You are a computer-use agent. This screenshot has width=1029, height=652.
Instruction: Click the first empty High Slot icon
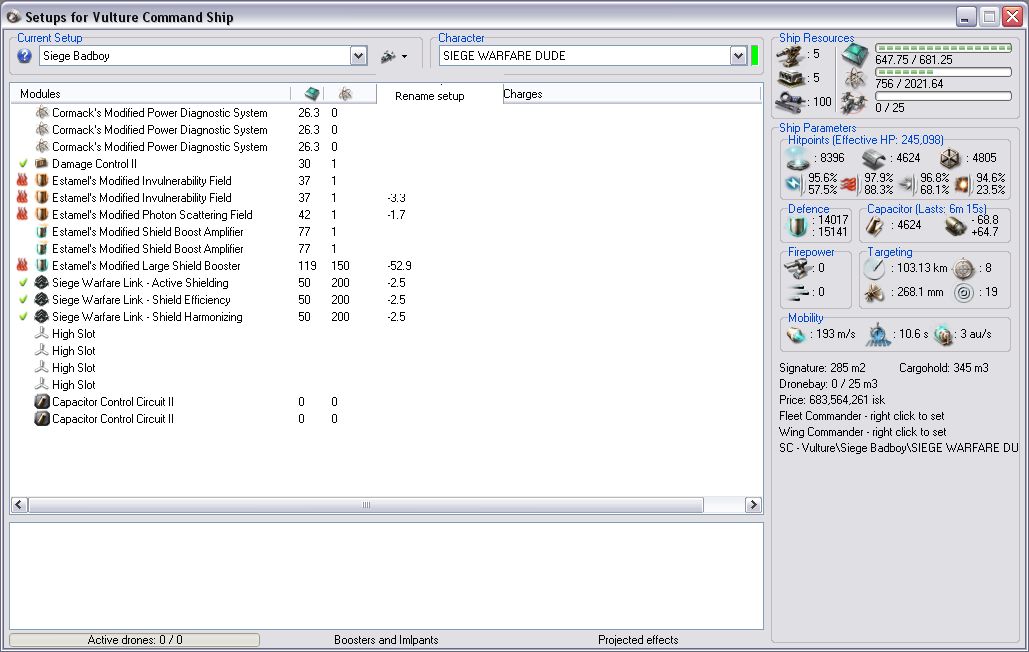pos(42,333)
